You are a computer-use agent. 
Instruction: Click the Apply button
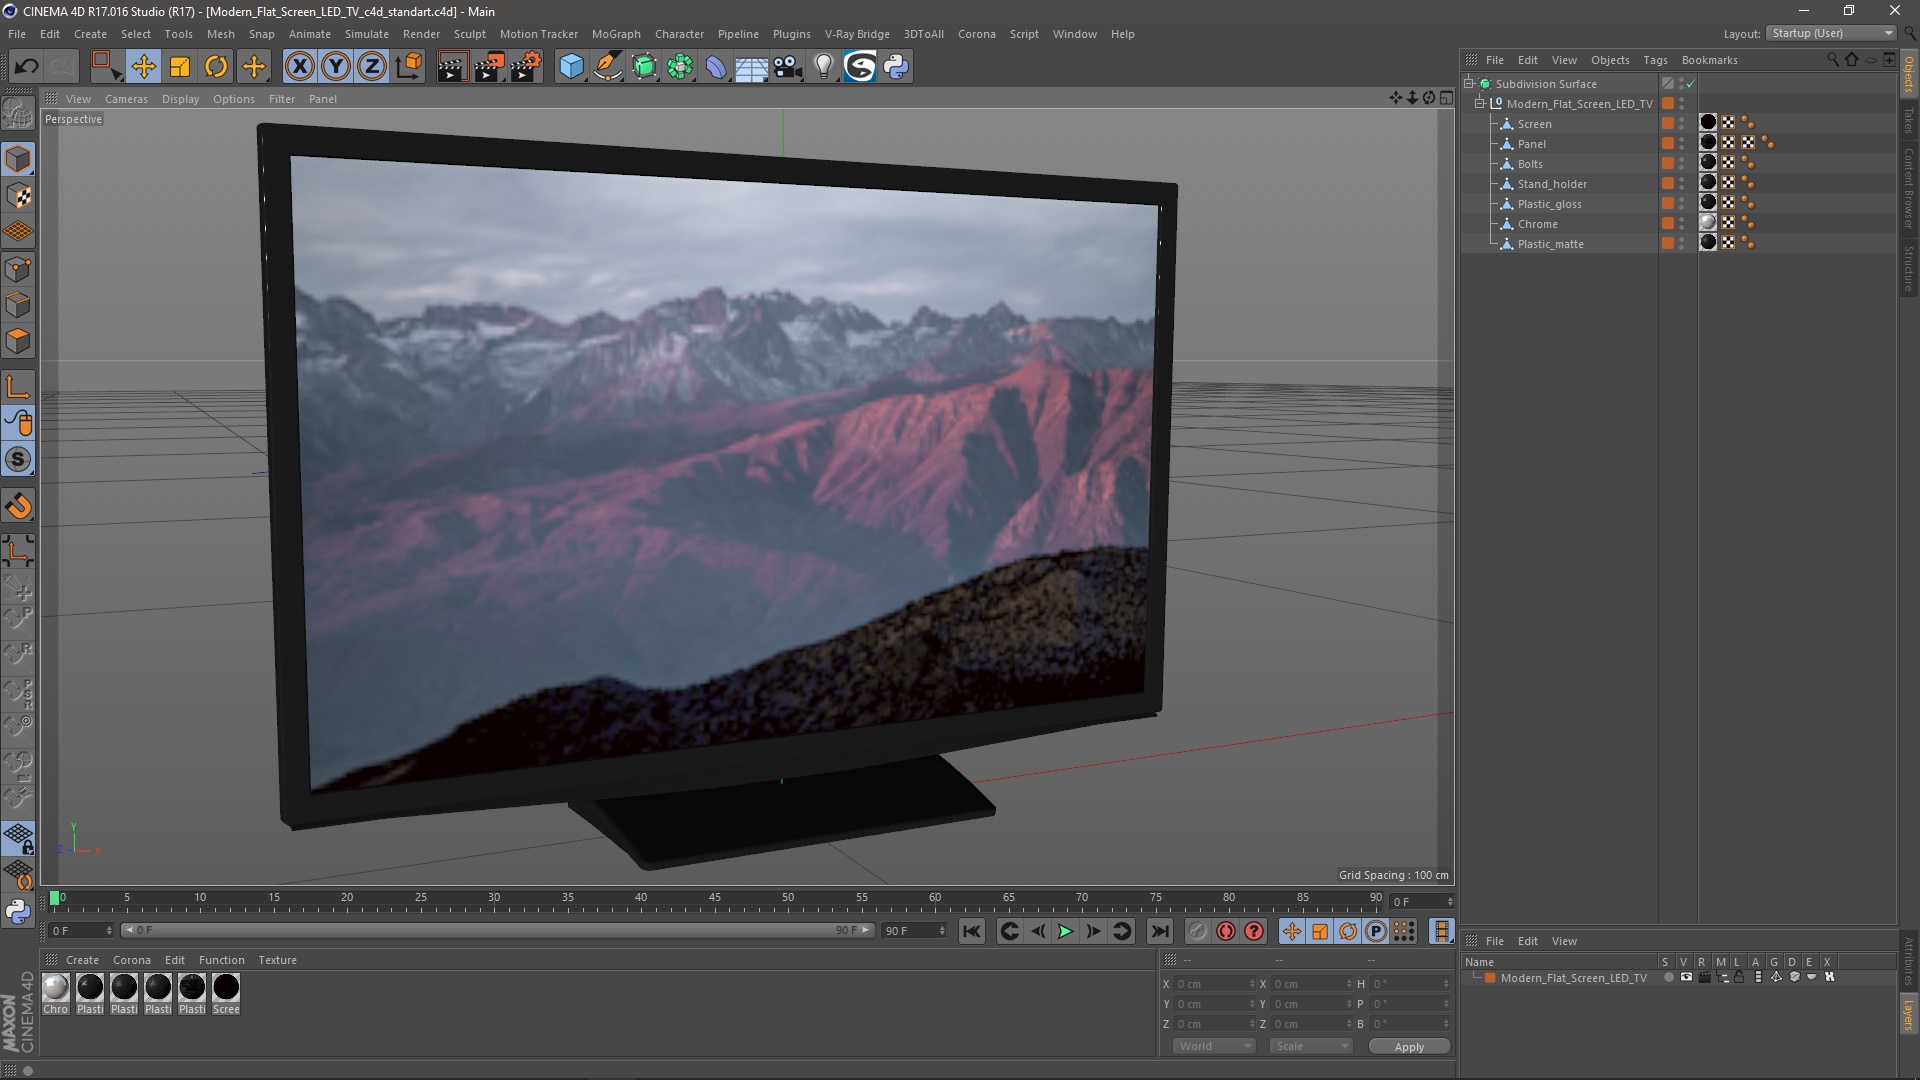1408,1047
